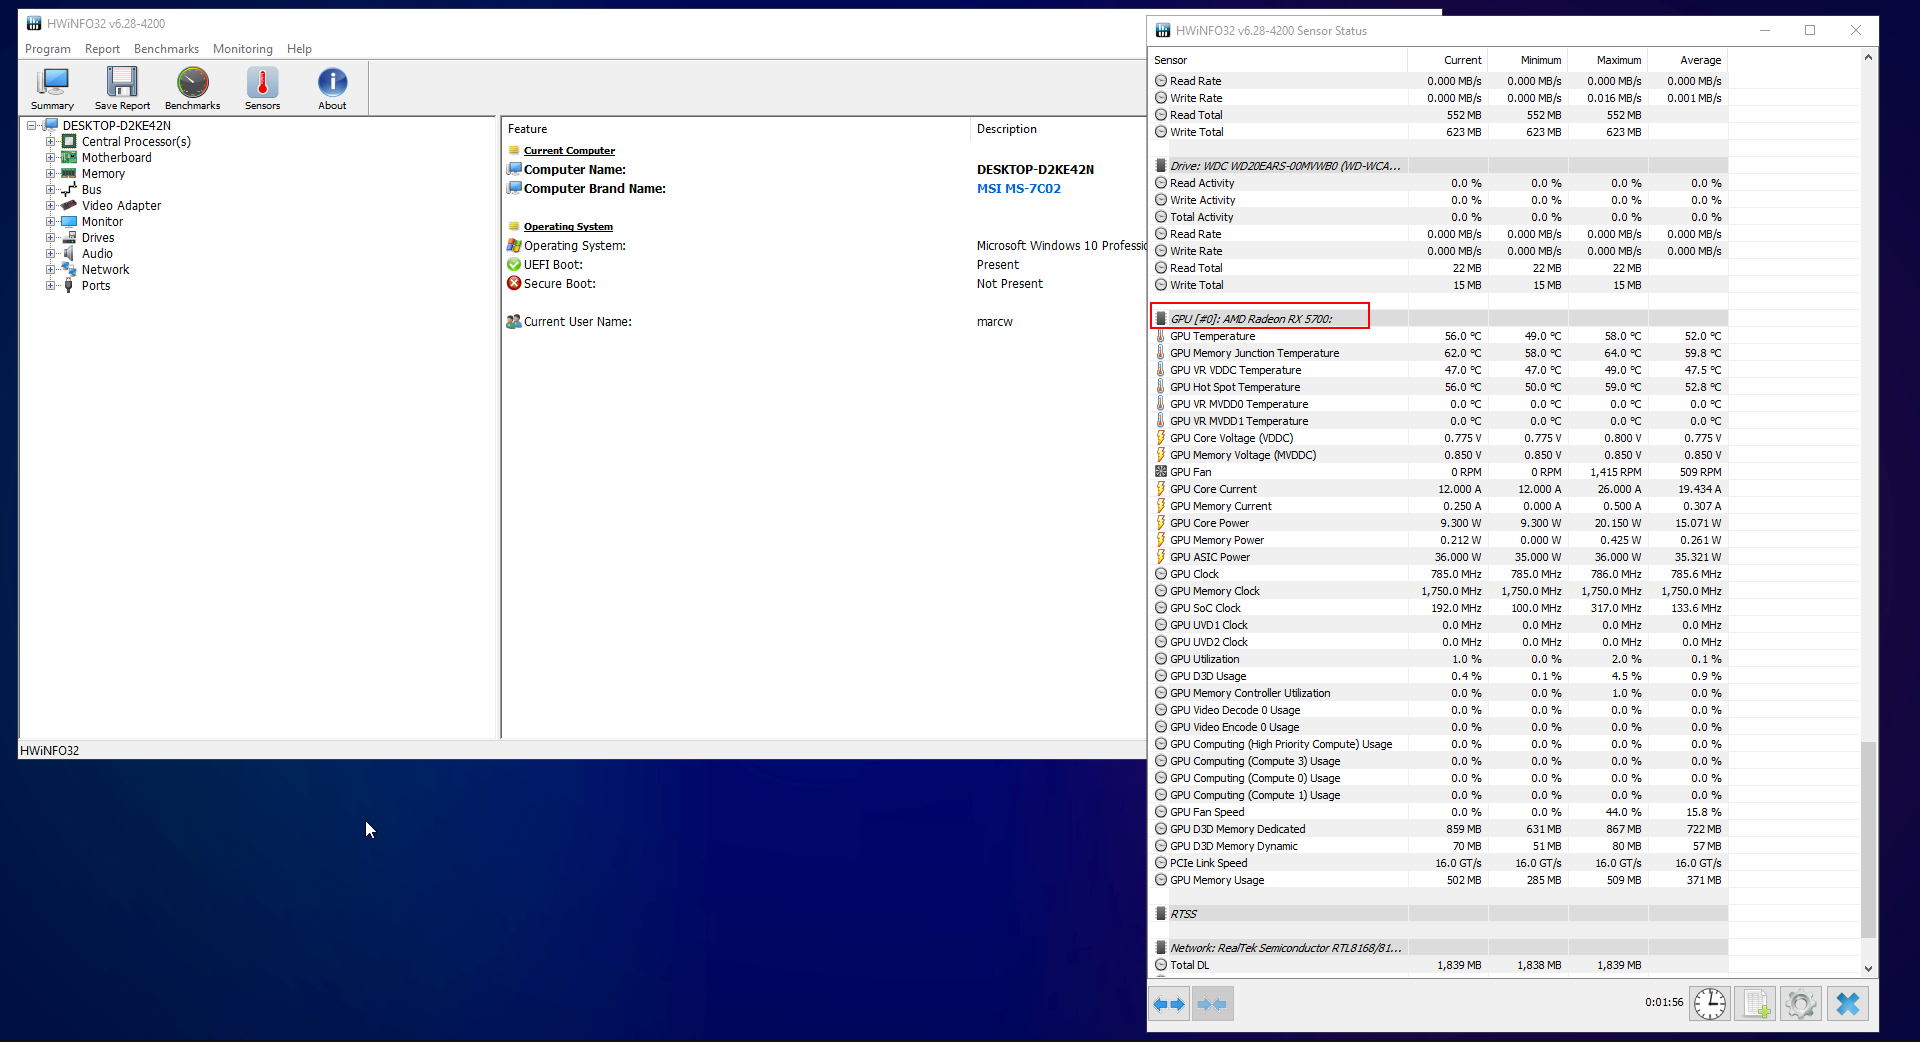Click the Central Processor(s) chip icon in the tree
1920x1042 pixels.
tap(69, 142)
